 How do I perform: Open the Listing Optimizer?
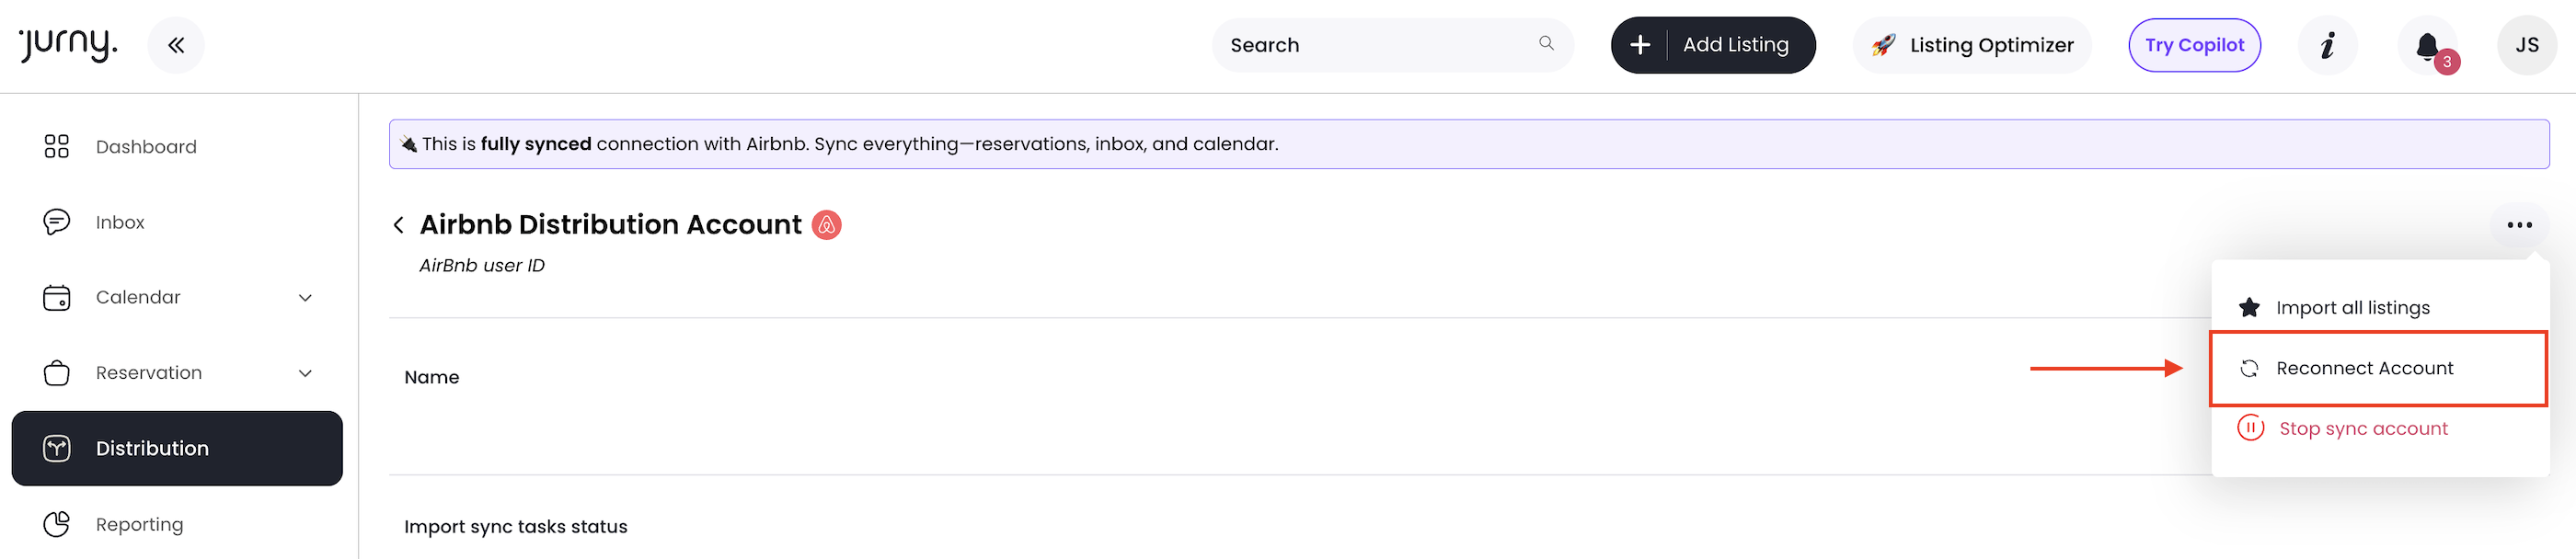pos(1972,45)
